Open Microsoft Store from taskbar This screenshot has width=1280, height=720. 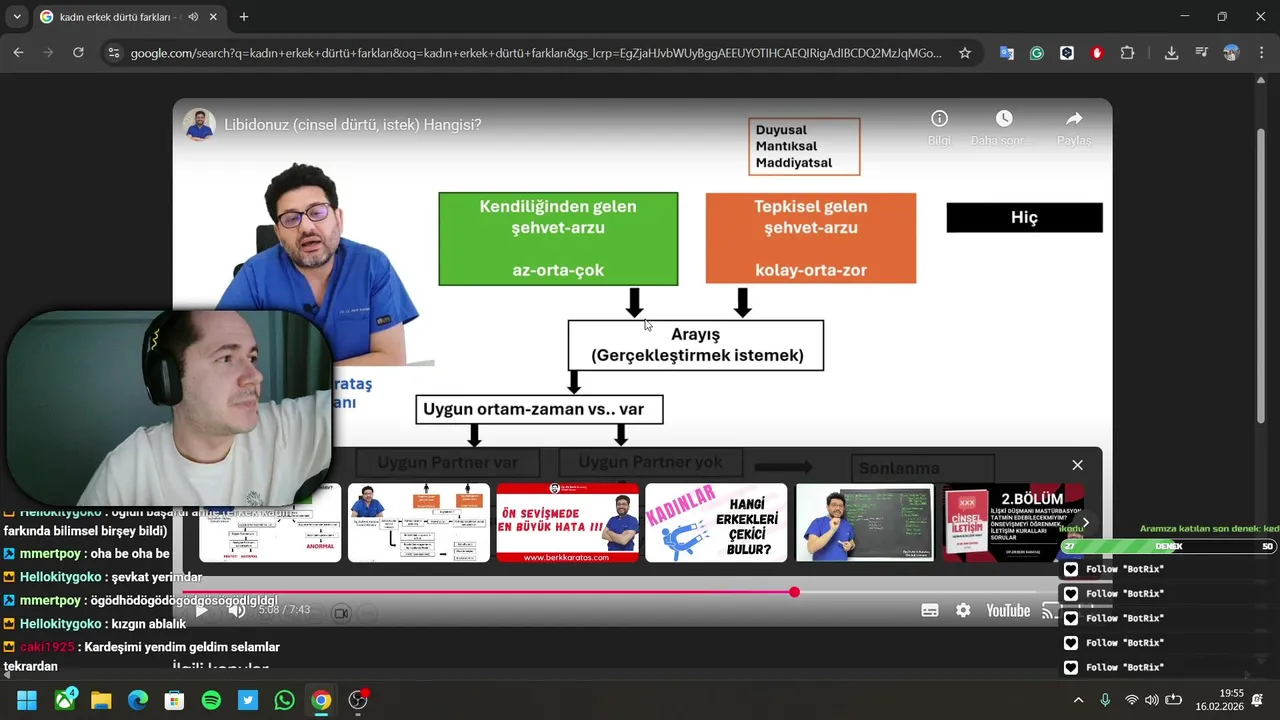click(174, 700)
